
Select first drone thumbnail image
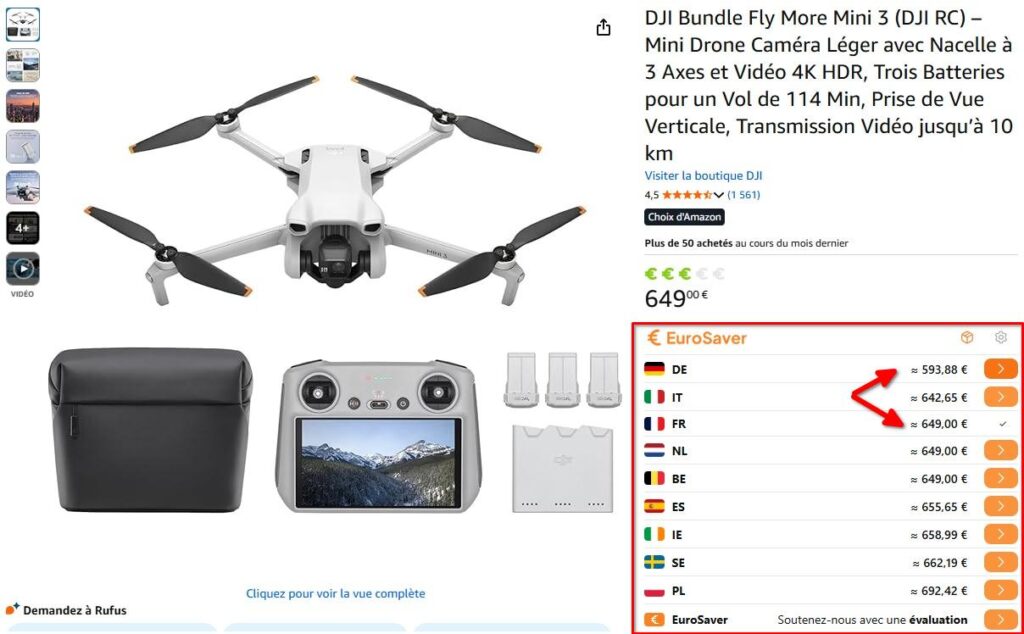pos(23,24)
